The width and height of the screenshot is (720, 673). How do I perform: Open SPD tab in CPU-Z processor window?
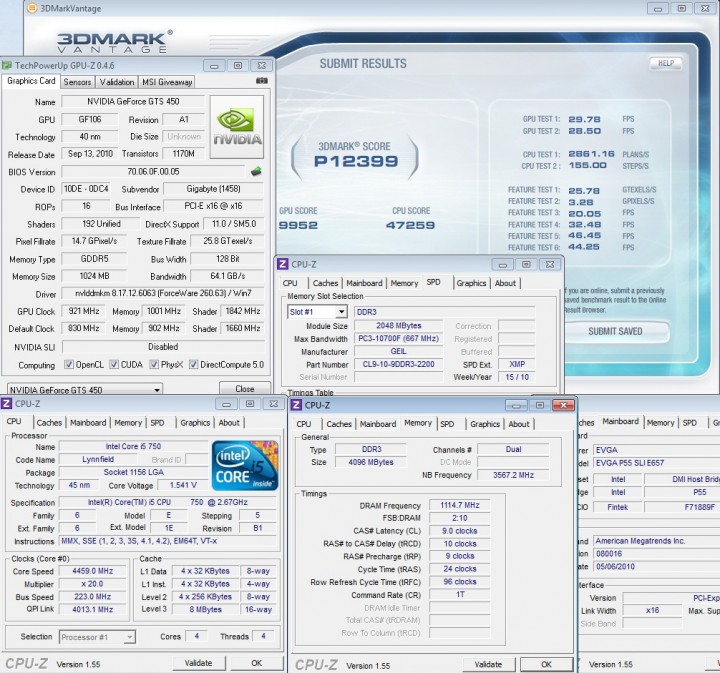pos(158,423)
